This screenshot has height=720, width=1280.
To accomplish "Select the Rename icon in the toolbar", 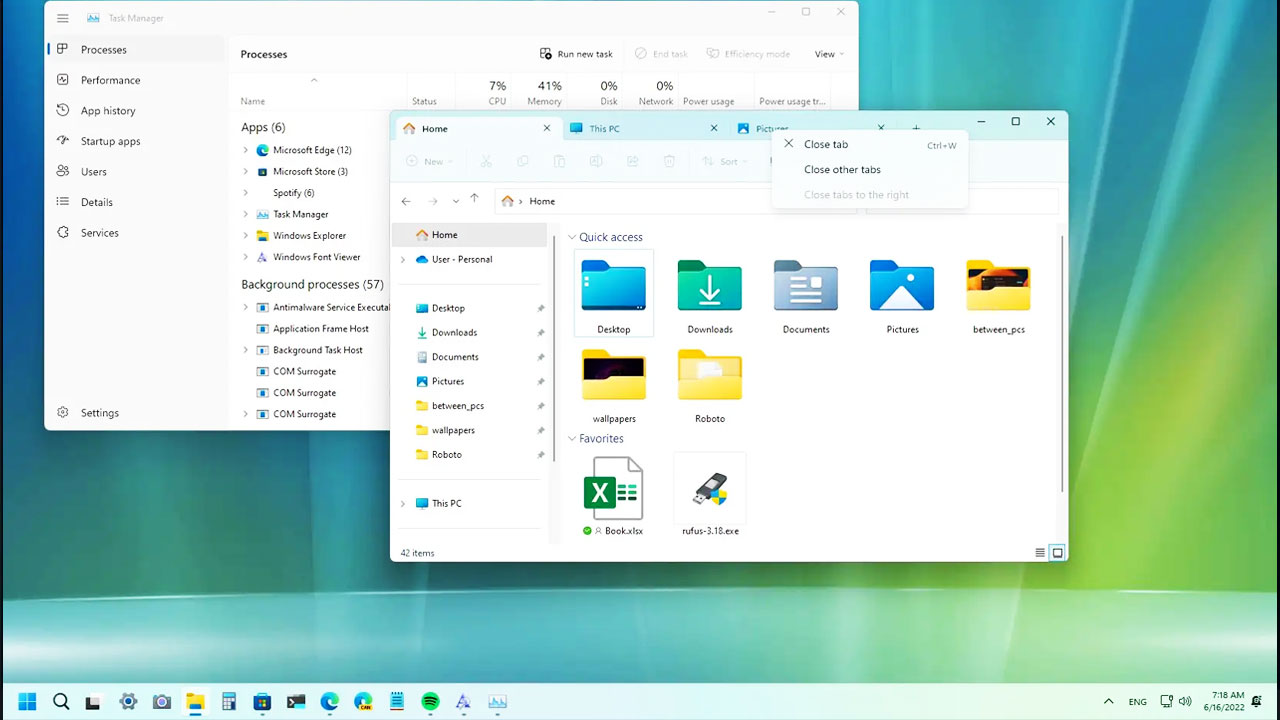I will pos(596,161).
